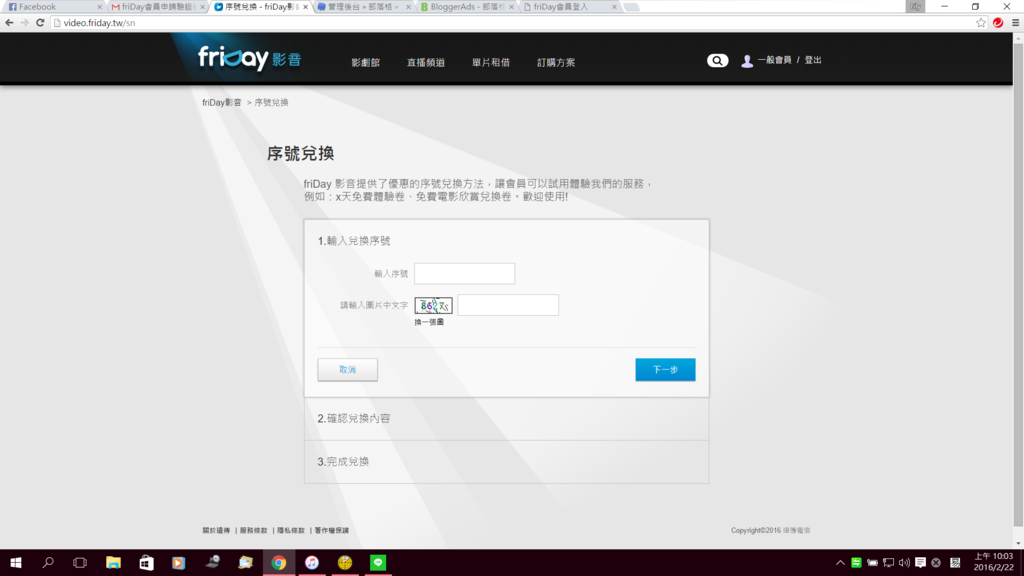The image size is (1024, 576).
Task: Open the 服務條款 footer link
Action: point(253,530)
